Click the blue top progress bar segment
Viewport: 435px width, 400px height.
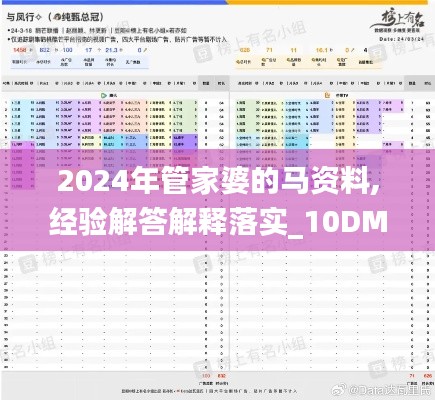click(x=113, y=2)
